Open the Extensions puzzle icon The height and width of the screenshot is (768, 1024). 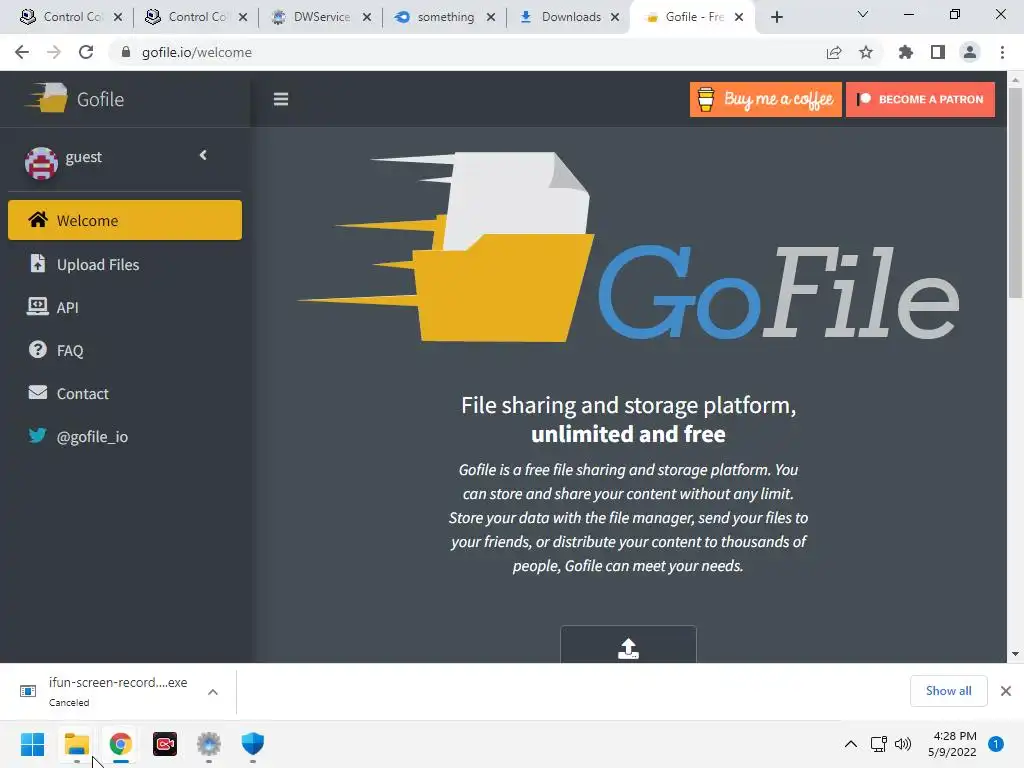906,52
